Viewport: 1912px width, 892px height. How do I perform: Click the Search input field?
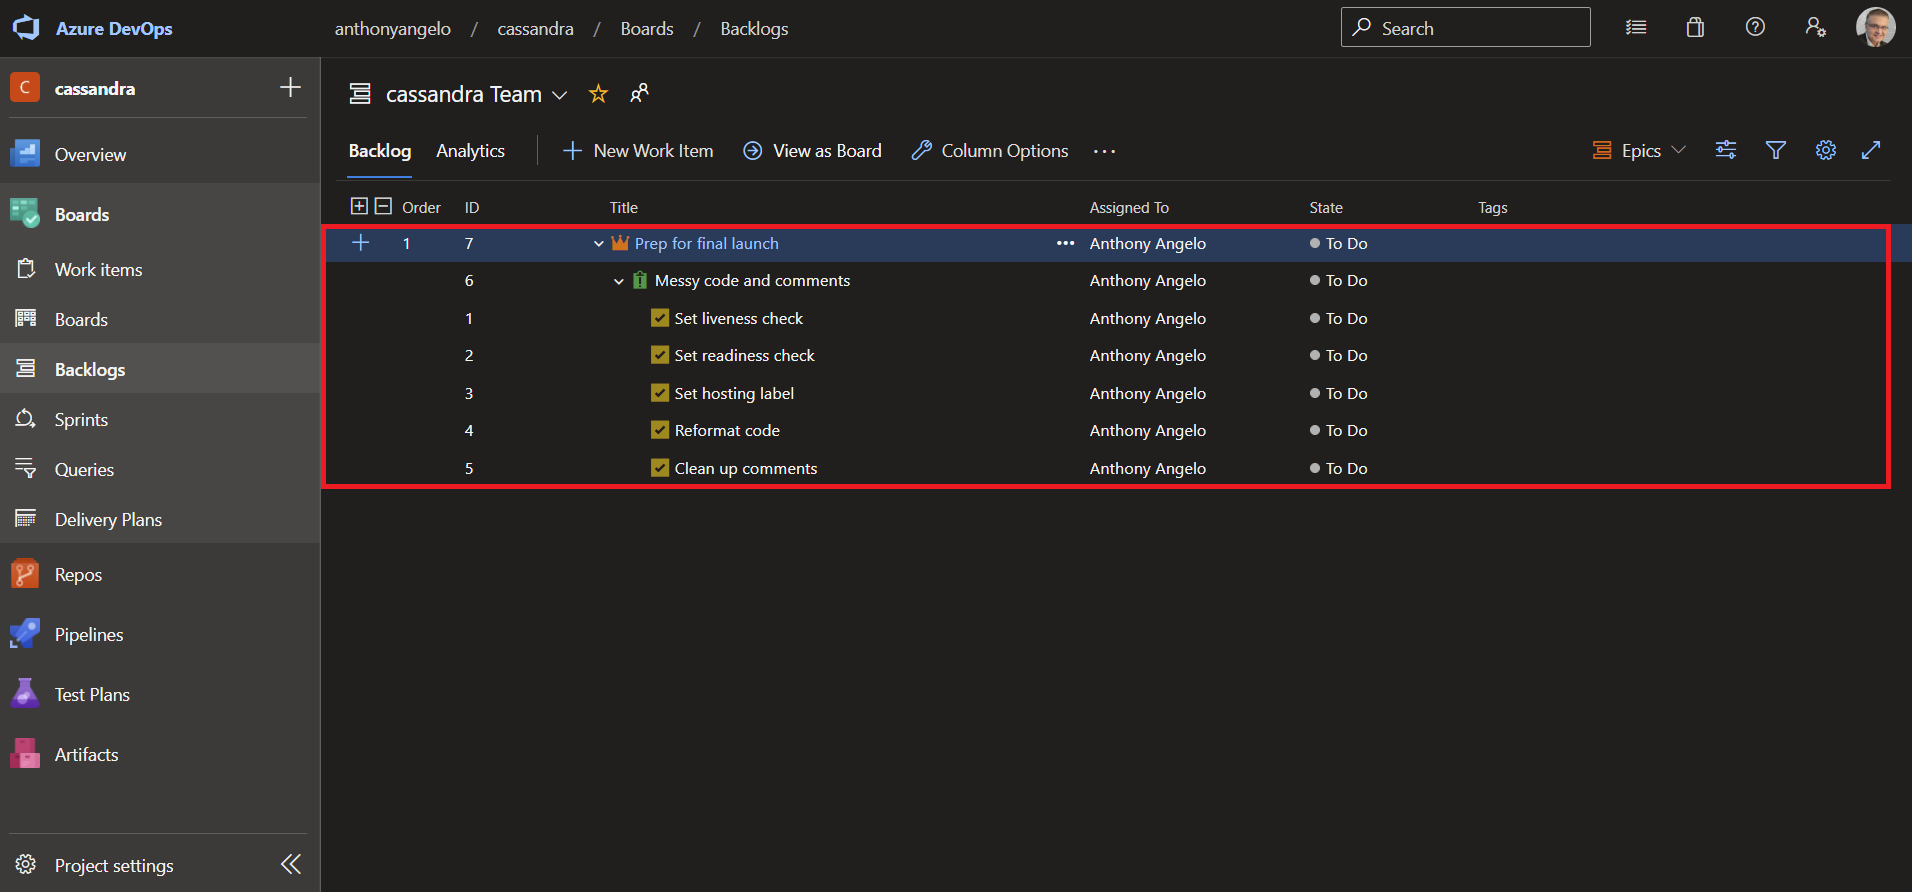click(x=1465, y=28)
